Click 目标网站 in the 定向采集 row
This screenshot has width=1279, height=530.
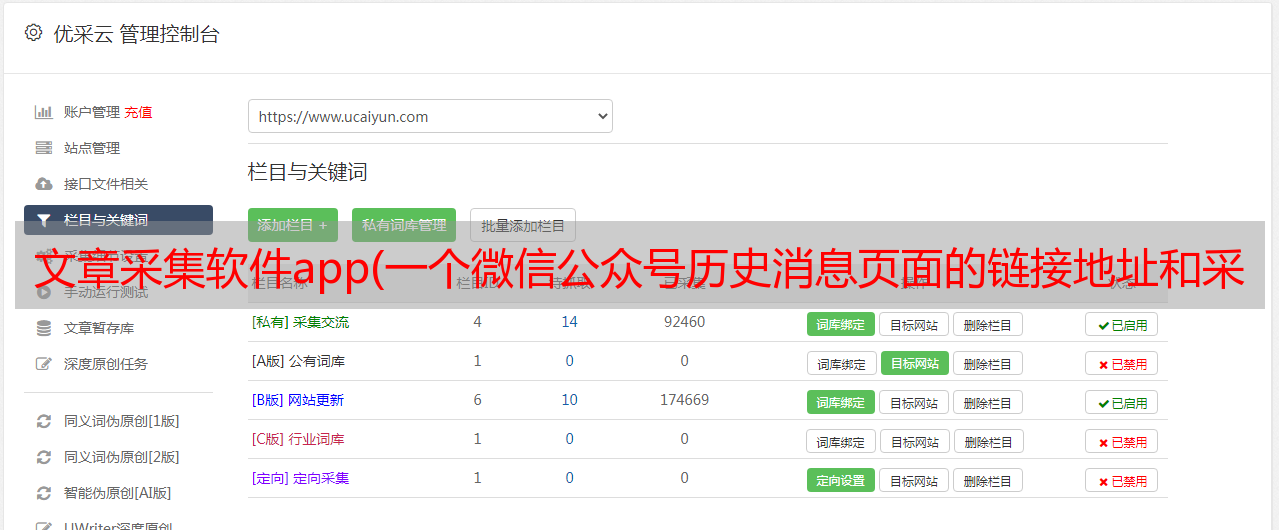click(914, 480)
